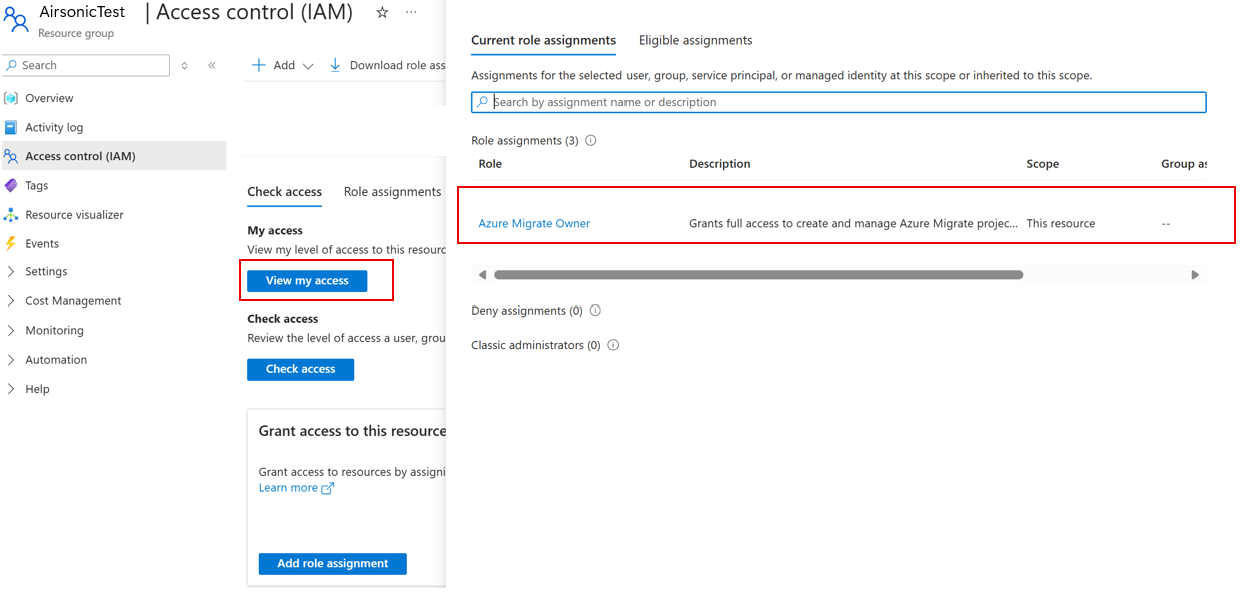Image resolution: width=1248 pixels, height=610 pixels.
Task: Expand the Settings section
Action: point(11,272)
